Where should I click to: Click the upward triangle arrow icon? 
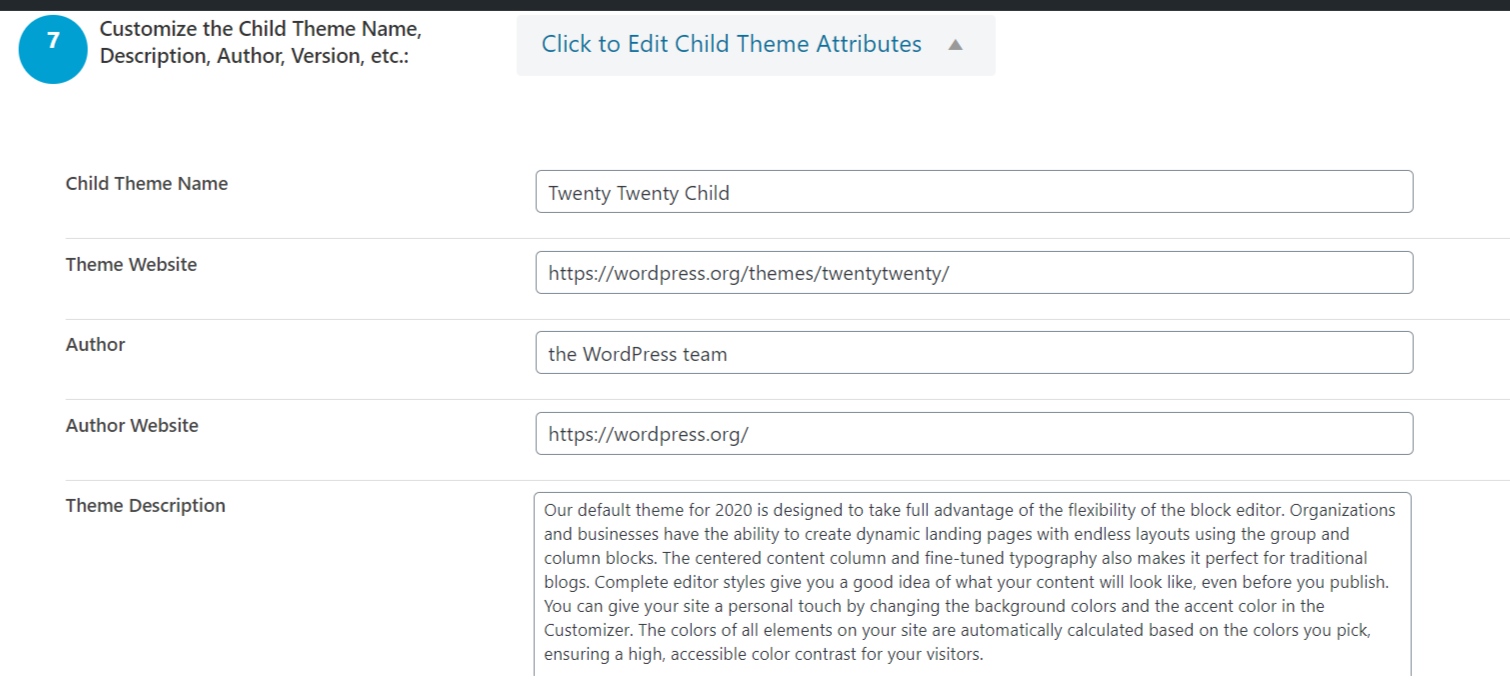coord(955,44)
